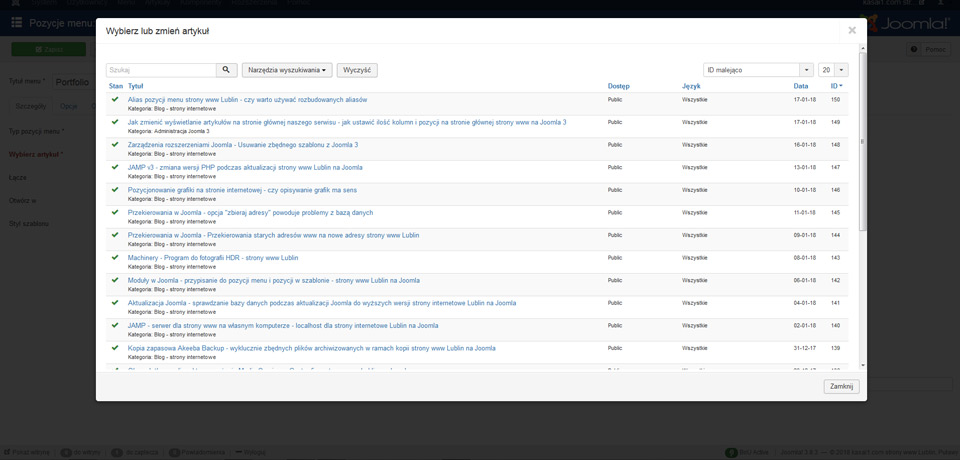This screenshot has width=960, height=460.
Task: Pick Kopia zapasowa Akeeba Backup article
Action: click(312, 348)
